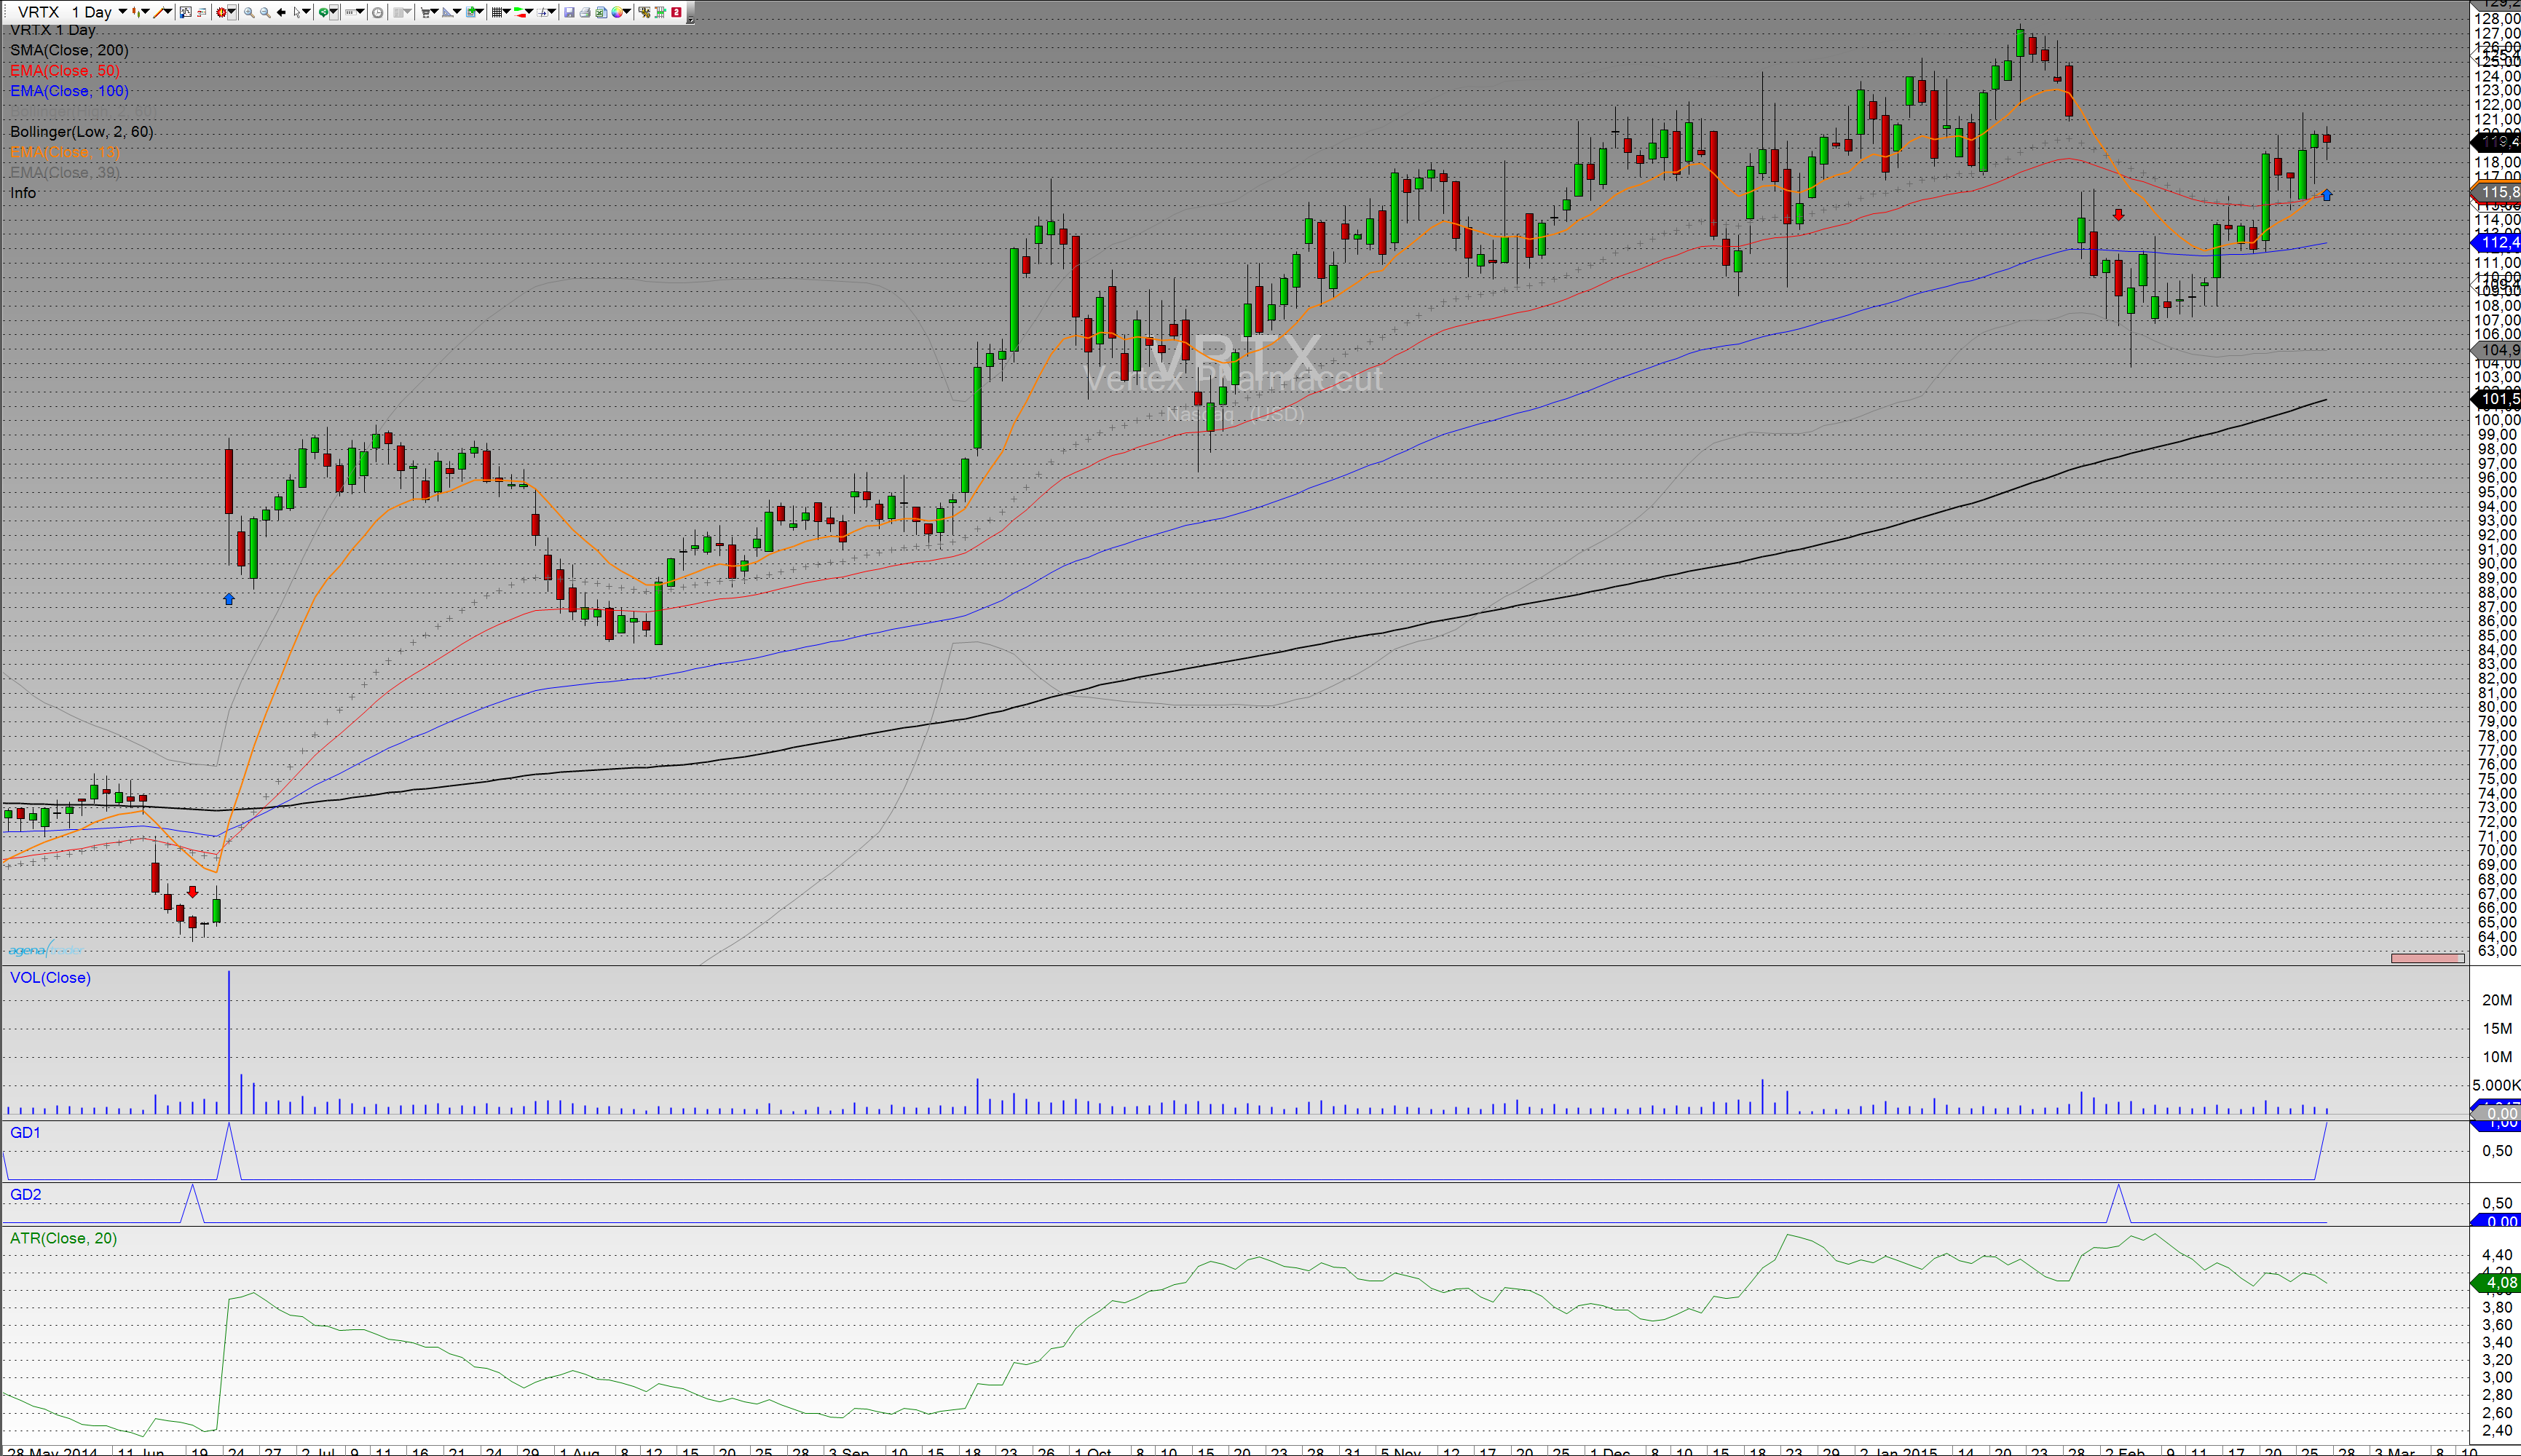Viewport: 2521px width, 1456px height.
Task: Click the clock time settings icon
Action: point(377,12)
